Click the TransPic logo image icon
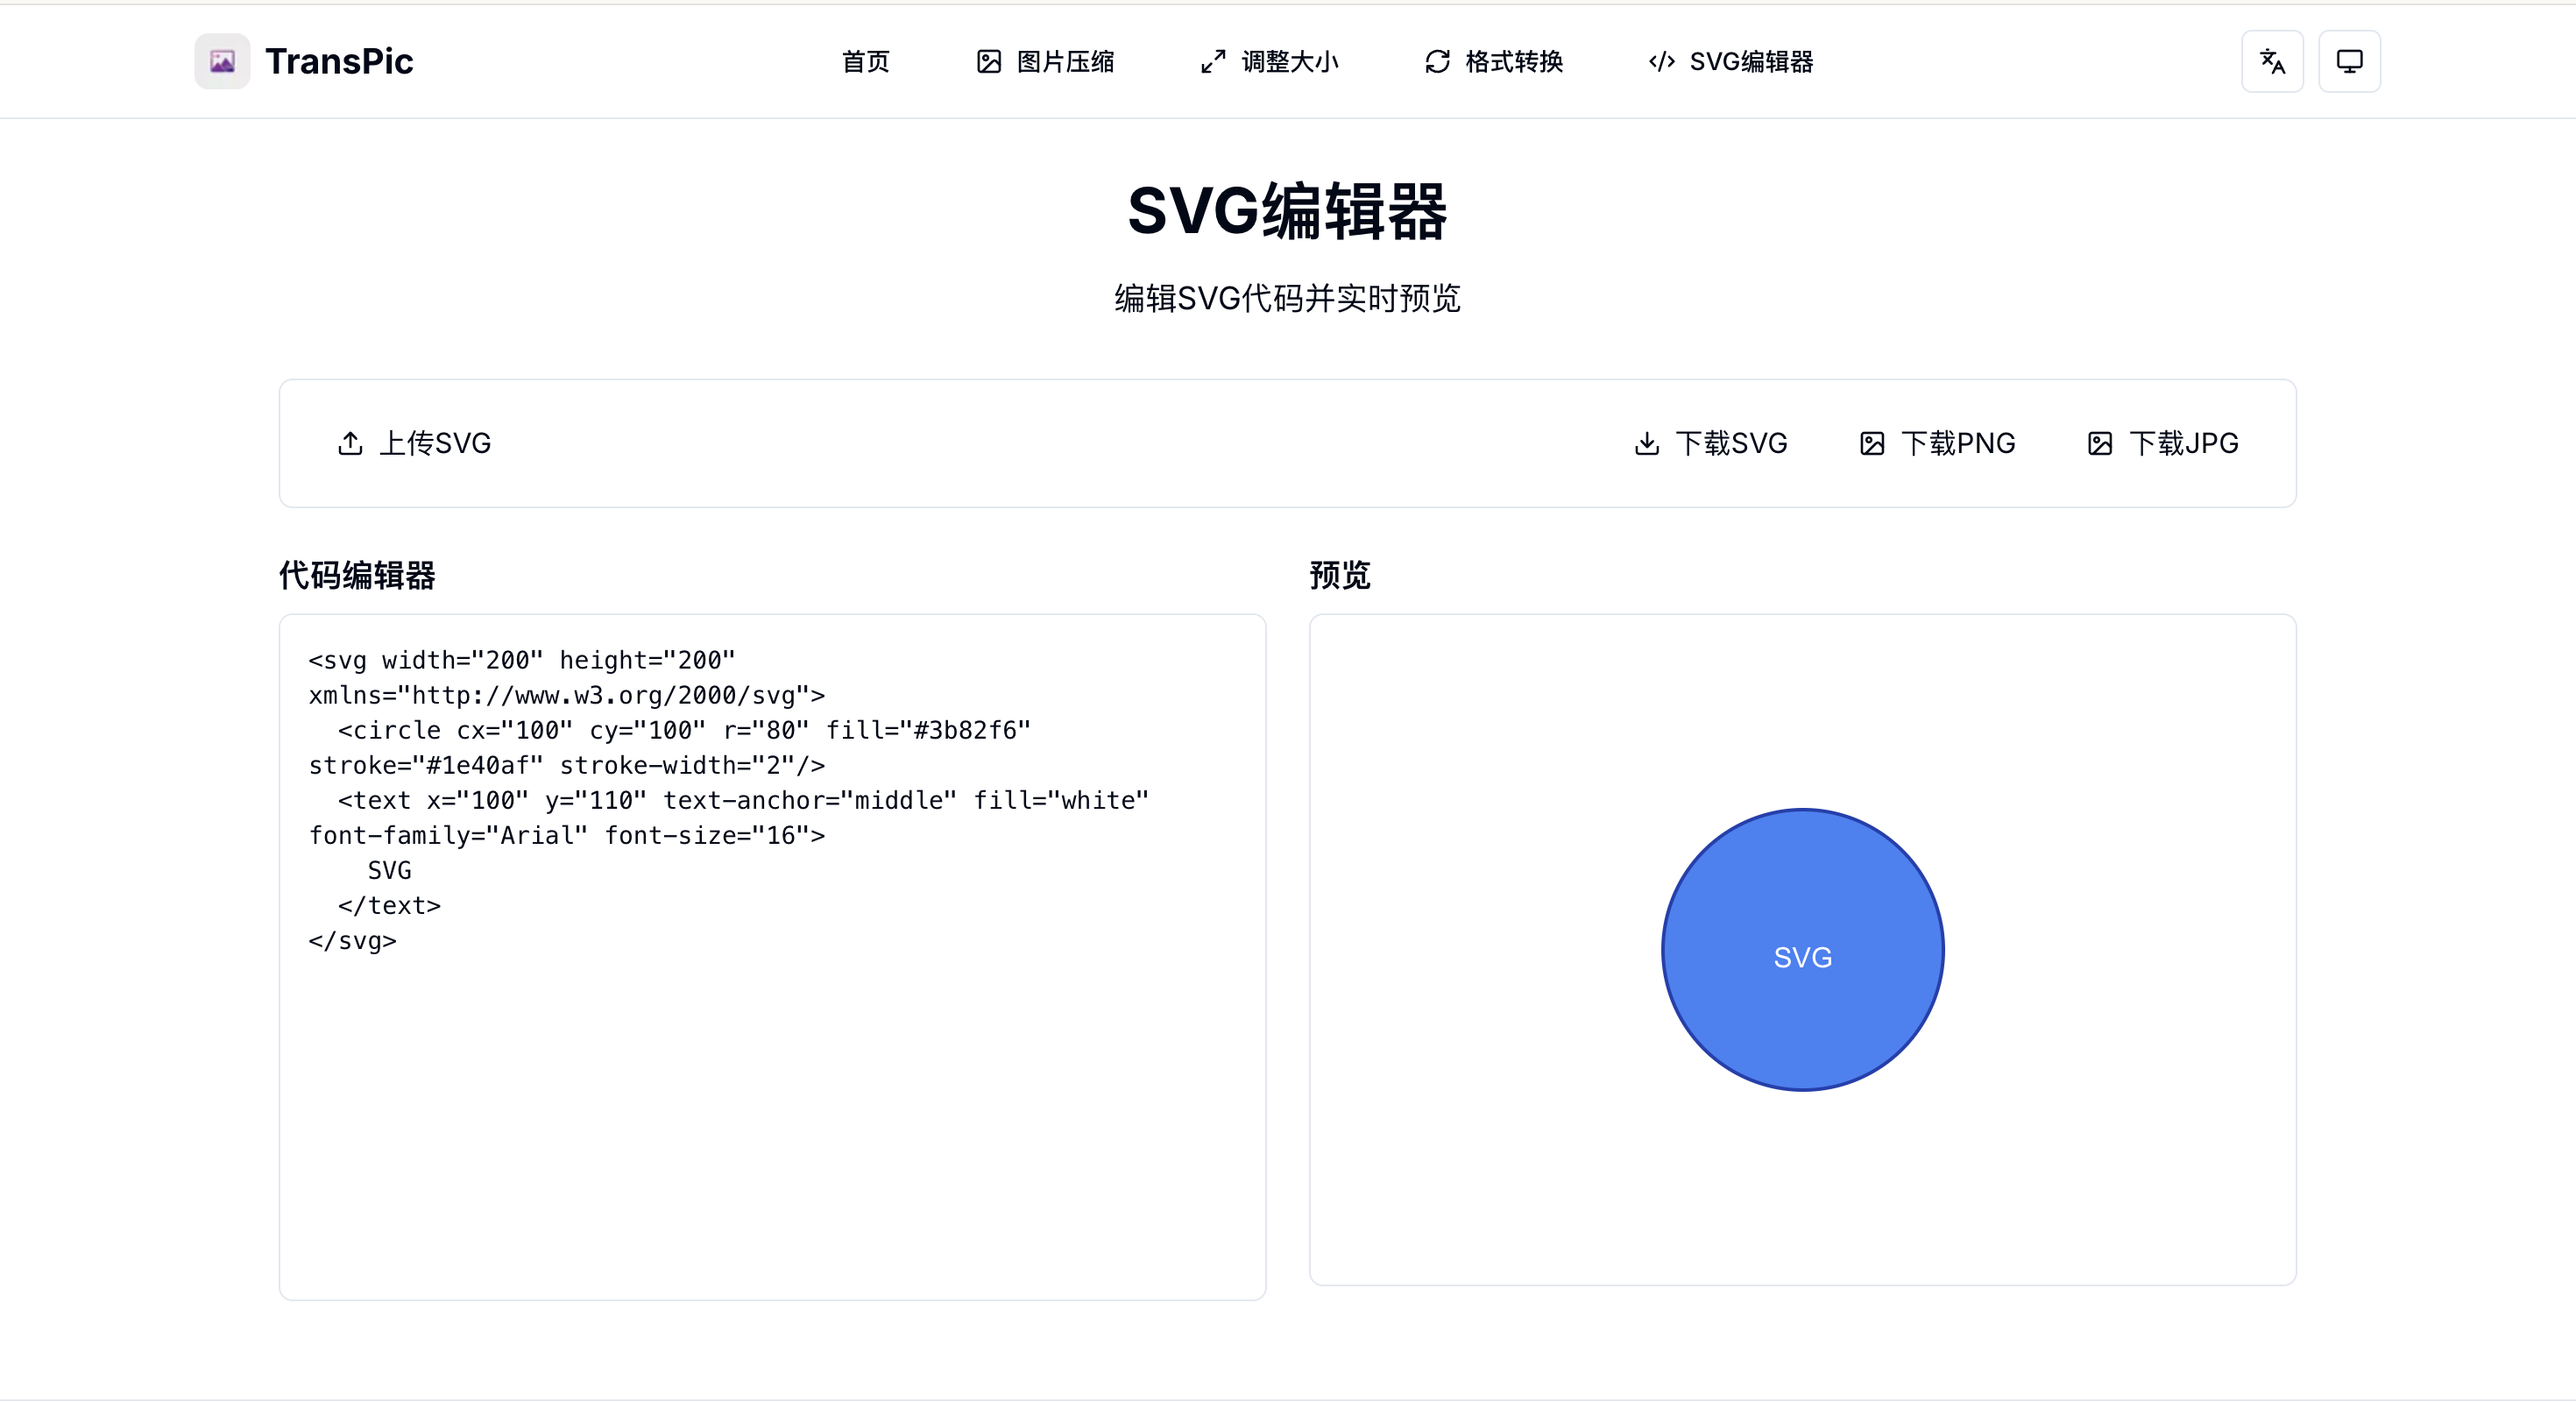 click(x=222, y=62)
